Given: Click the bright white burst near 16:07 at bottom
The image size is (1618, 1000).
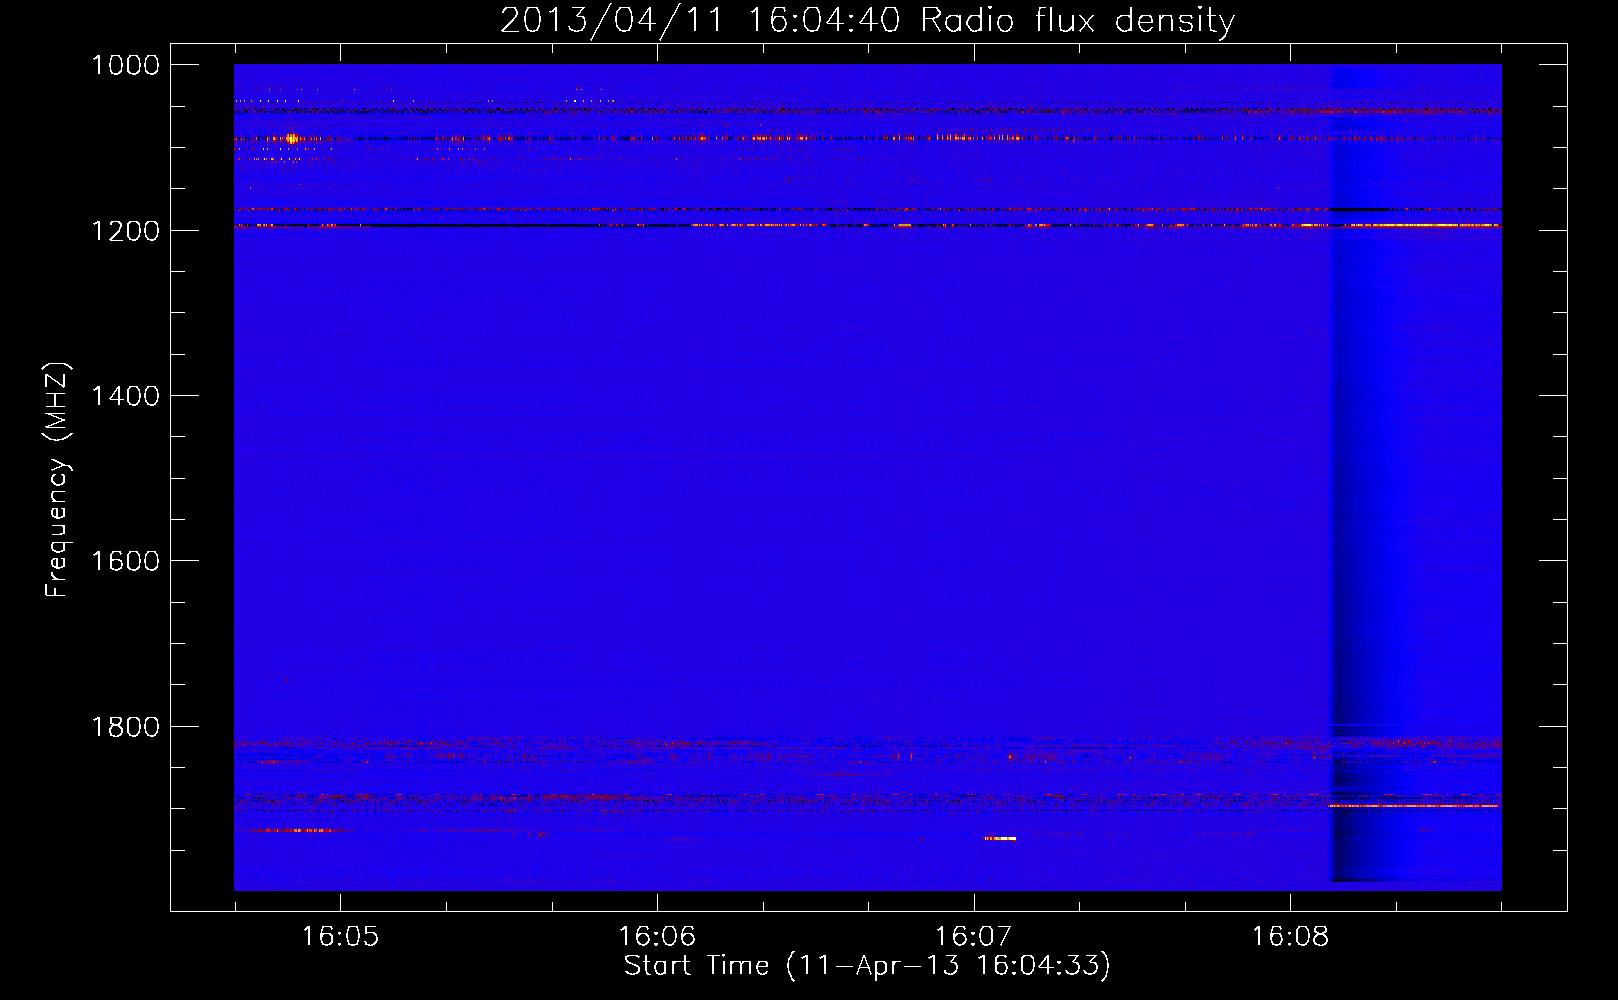Looking at the screenshot, I should 1000,838.
